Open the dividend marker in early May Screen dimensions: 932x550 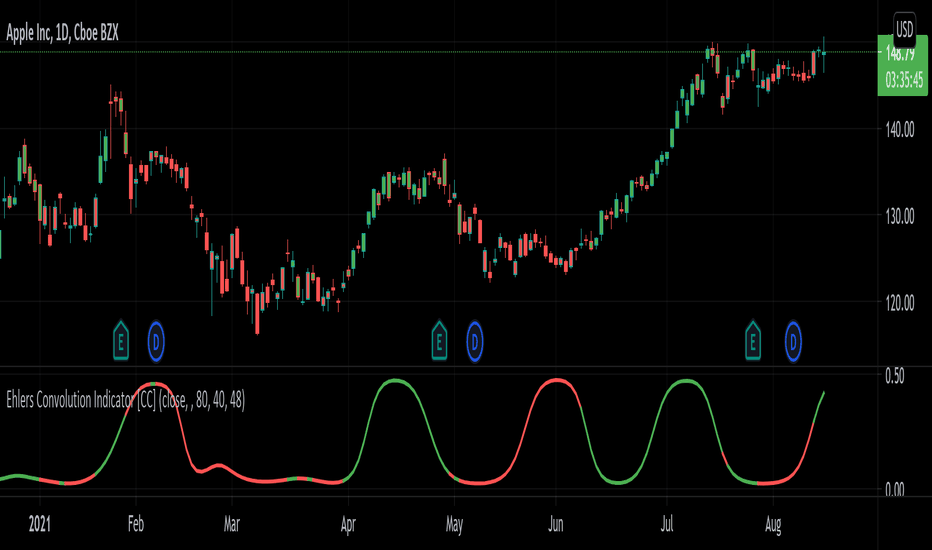pyautogui.click(x=474, y=341)
